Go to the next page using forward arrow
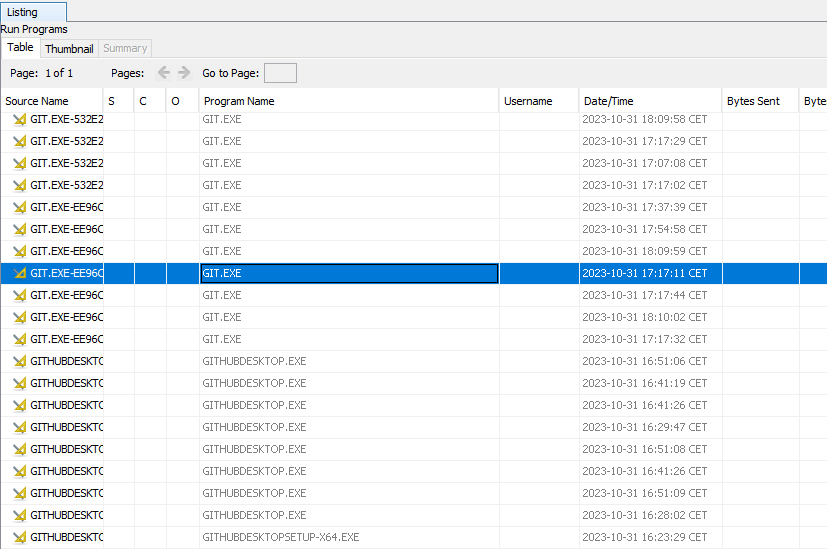The image size is (827, 549). pyautogui.click(x=184, y=73)
